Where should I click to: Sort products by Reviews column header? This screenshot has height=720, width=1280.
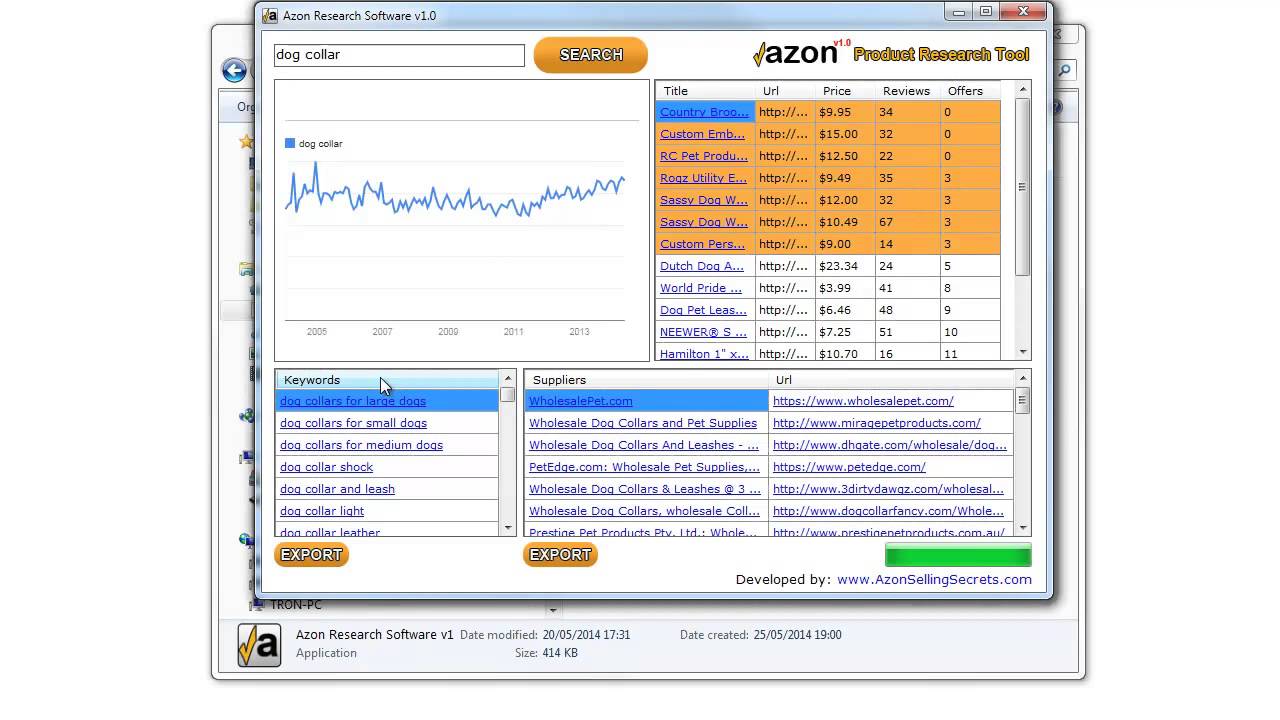point(907,91)
